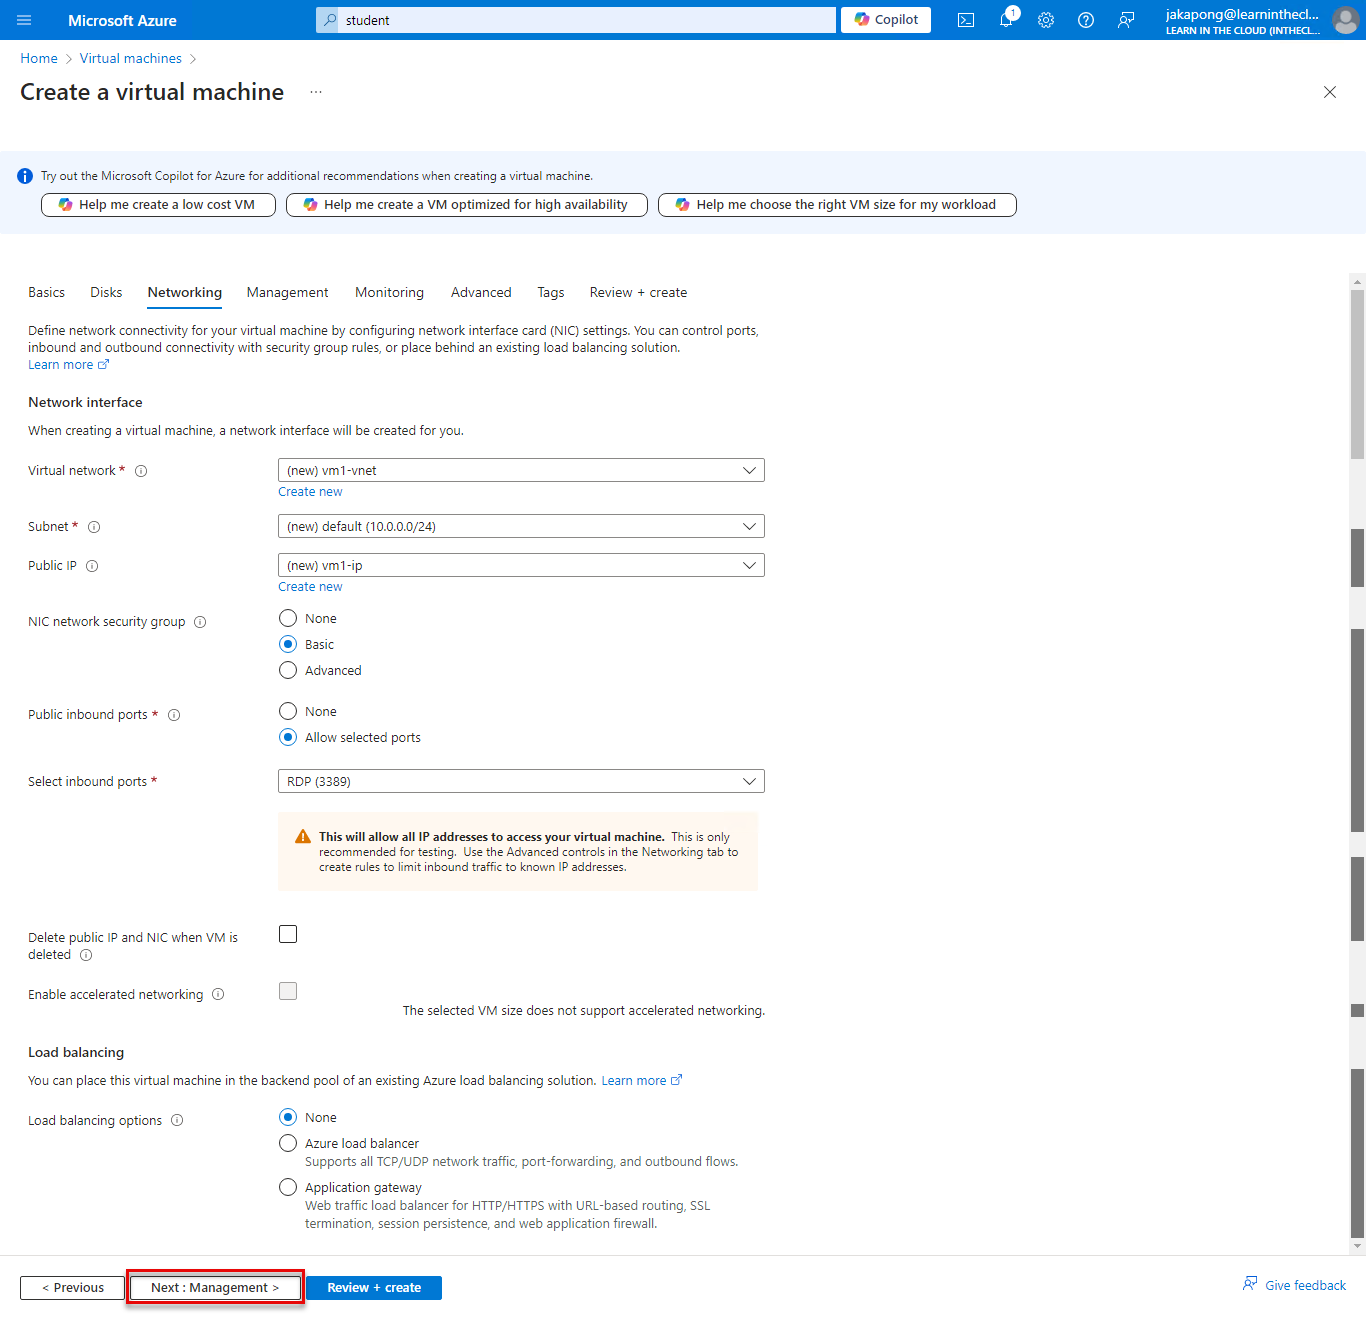Click info icon for Enable accelerated networking
The height and width of the screenshot is (1325, 1366).
click(x=218, y=994)
